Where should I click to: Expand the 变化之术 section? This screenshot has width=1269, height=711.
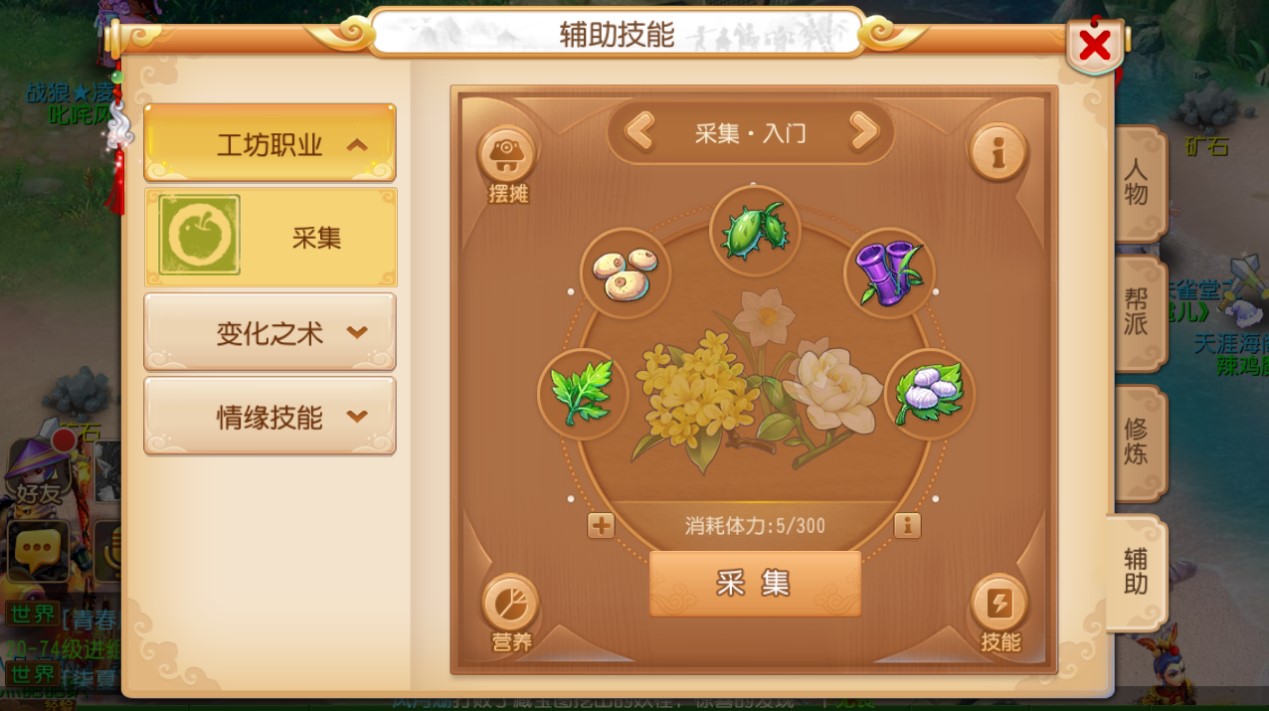[270, 332]
